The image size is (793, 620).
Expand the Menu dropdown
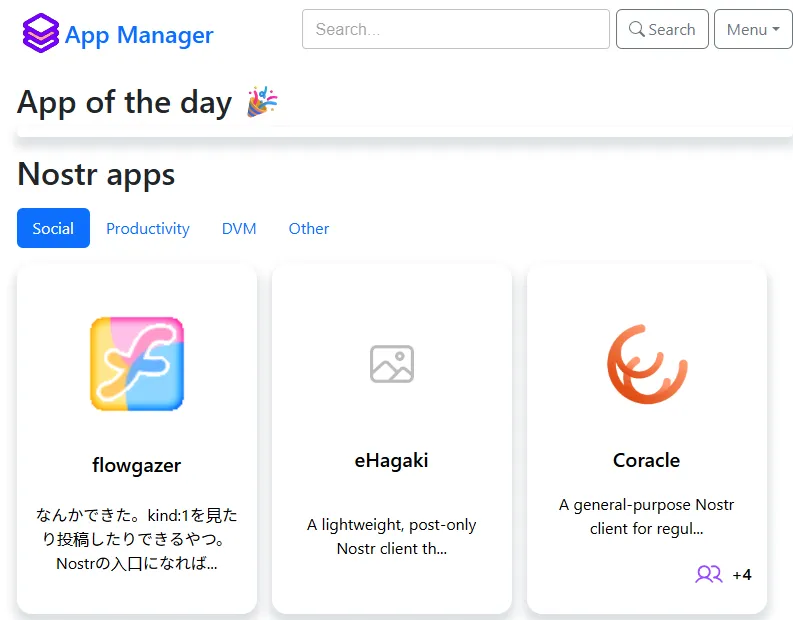tap(752, 29)
